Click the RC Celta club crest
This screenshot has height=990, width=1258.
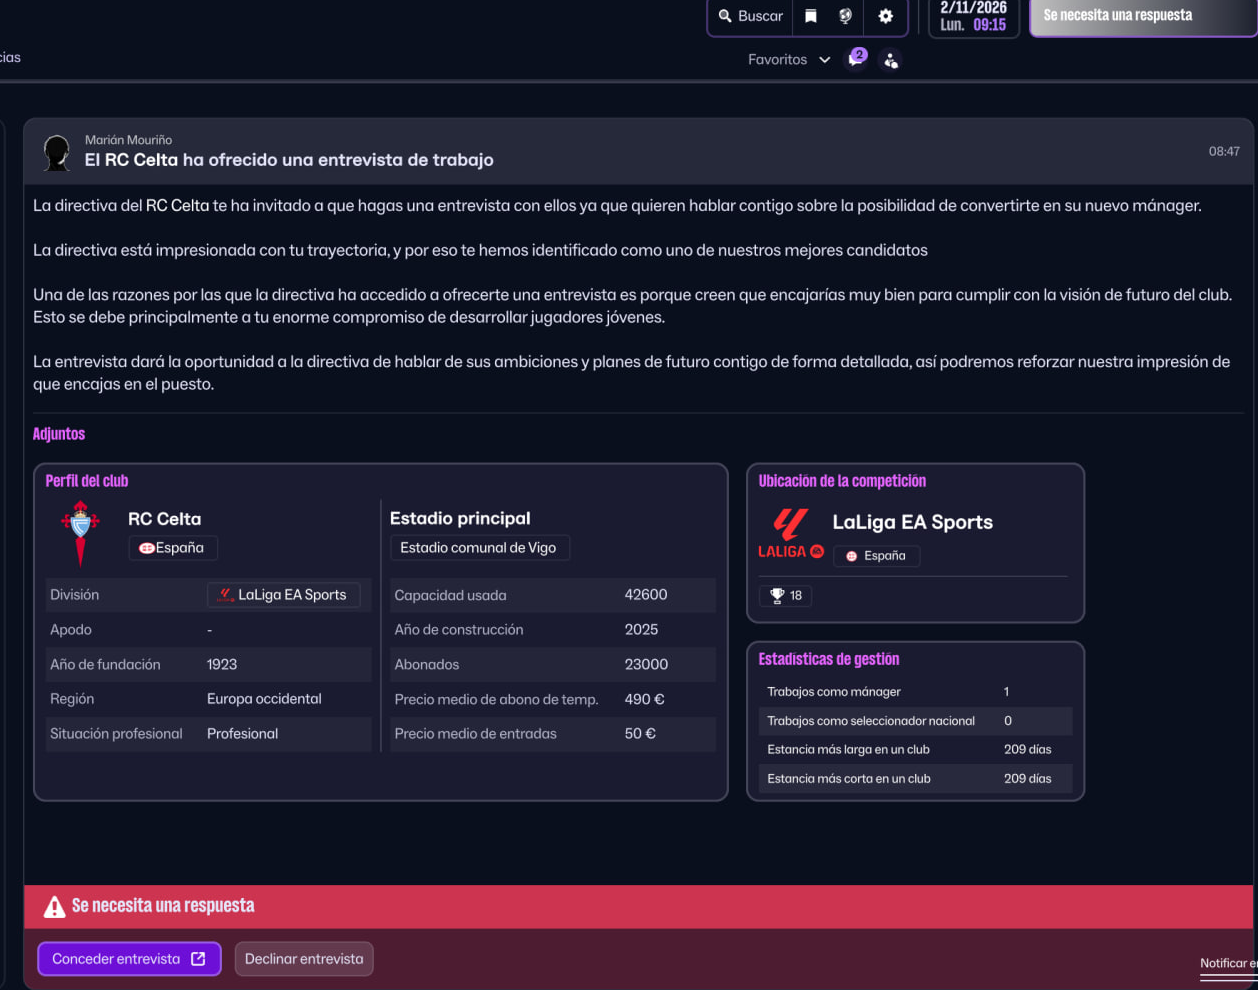80,535
